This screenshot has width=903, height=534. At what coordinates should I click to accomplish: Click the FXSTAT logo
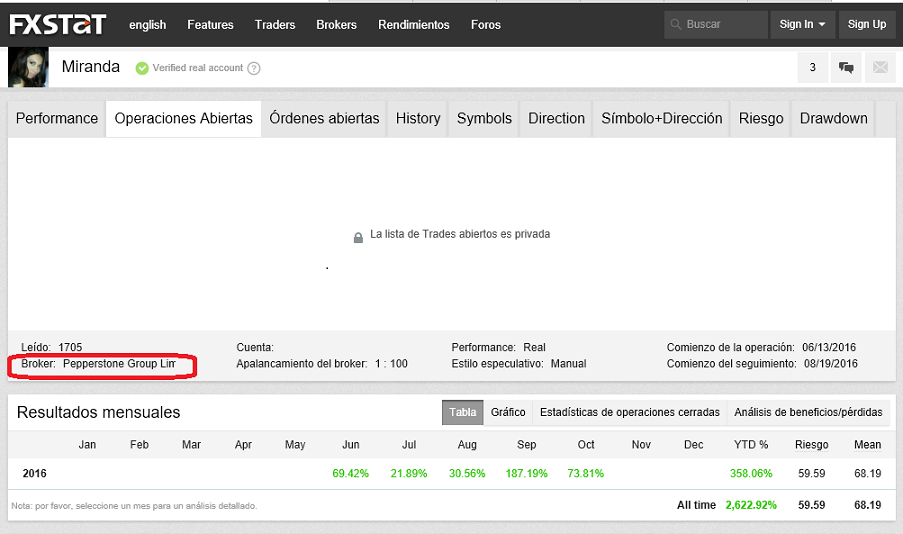click(58, 24)
